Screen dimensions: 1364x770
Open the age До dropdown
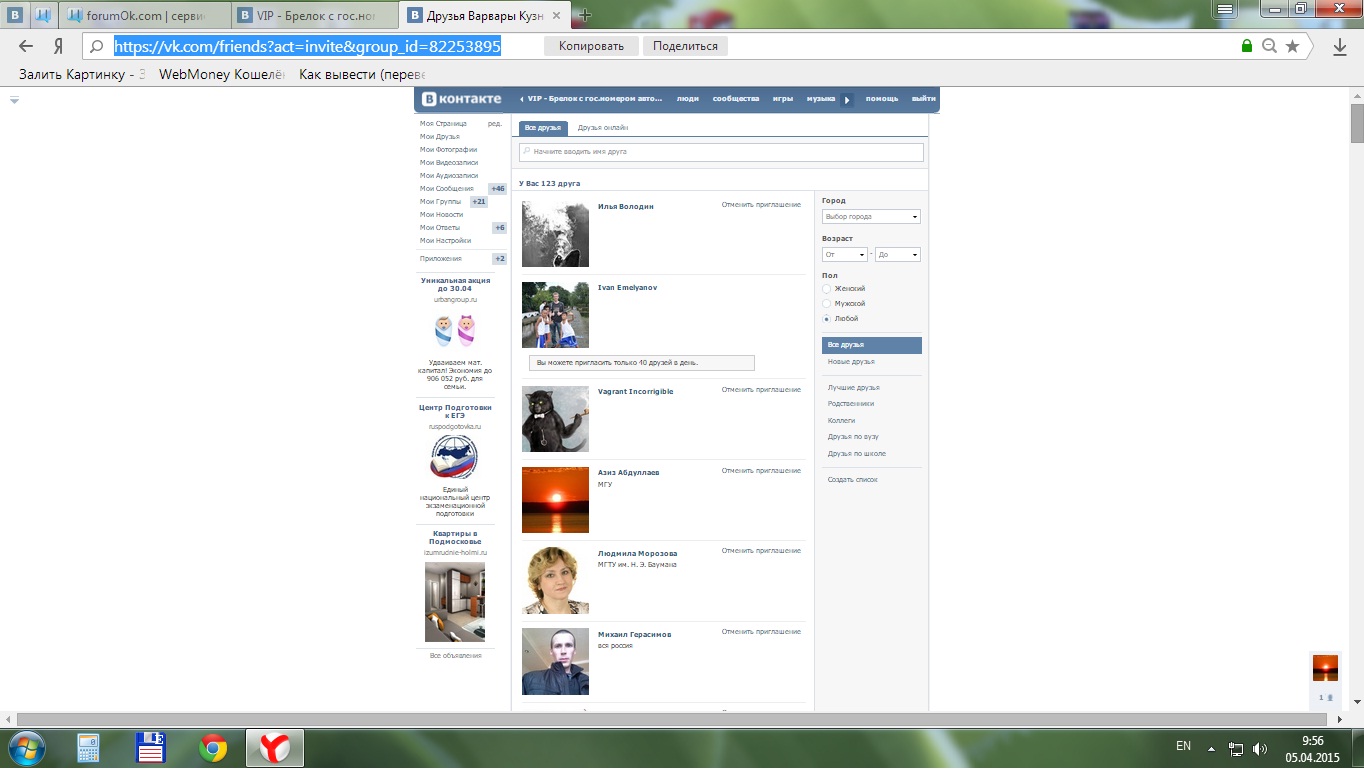click(897, 255)
